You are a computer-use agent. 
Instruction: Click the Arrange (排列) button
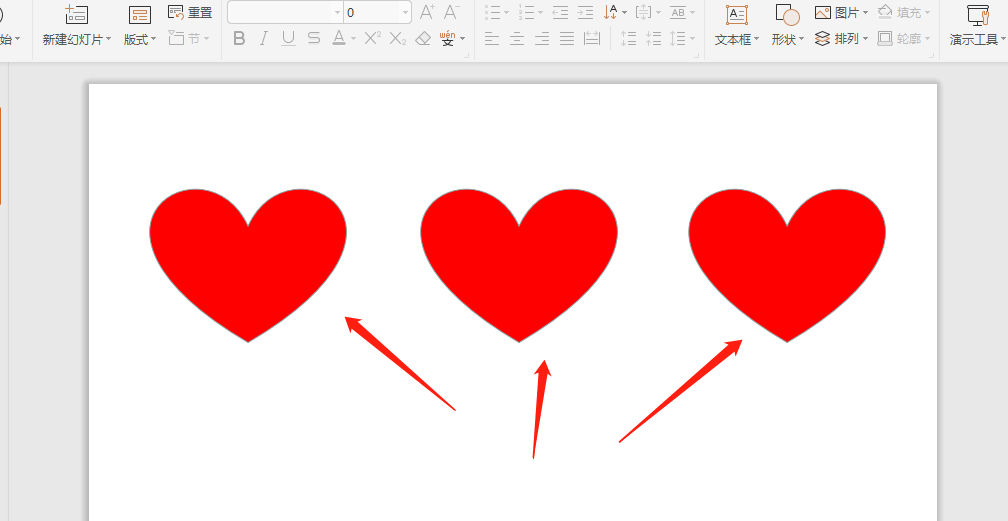pyautogui.click(x=841, y=39)
